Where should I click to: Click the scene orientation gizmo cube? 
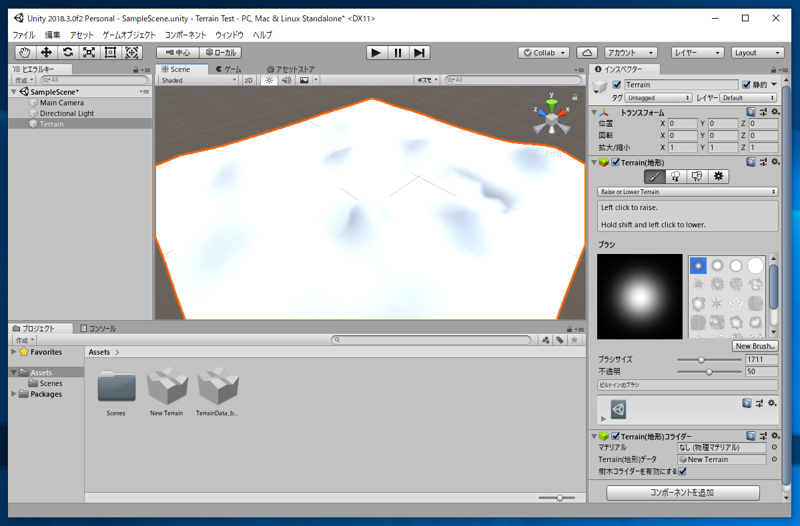pyautogui.click(x=552, y=118)
